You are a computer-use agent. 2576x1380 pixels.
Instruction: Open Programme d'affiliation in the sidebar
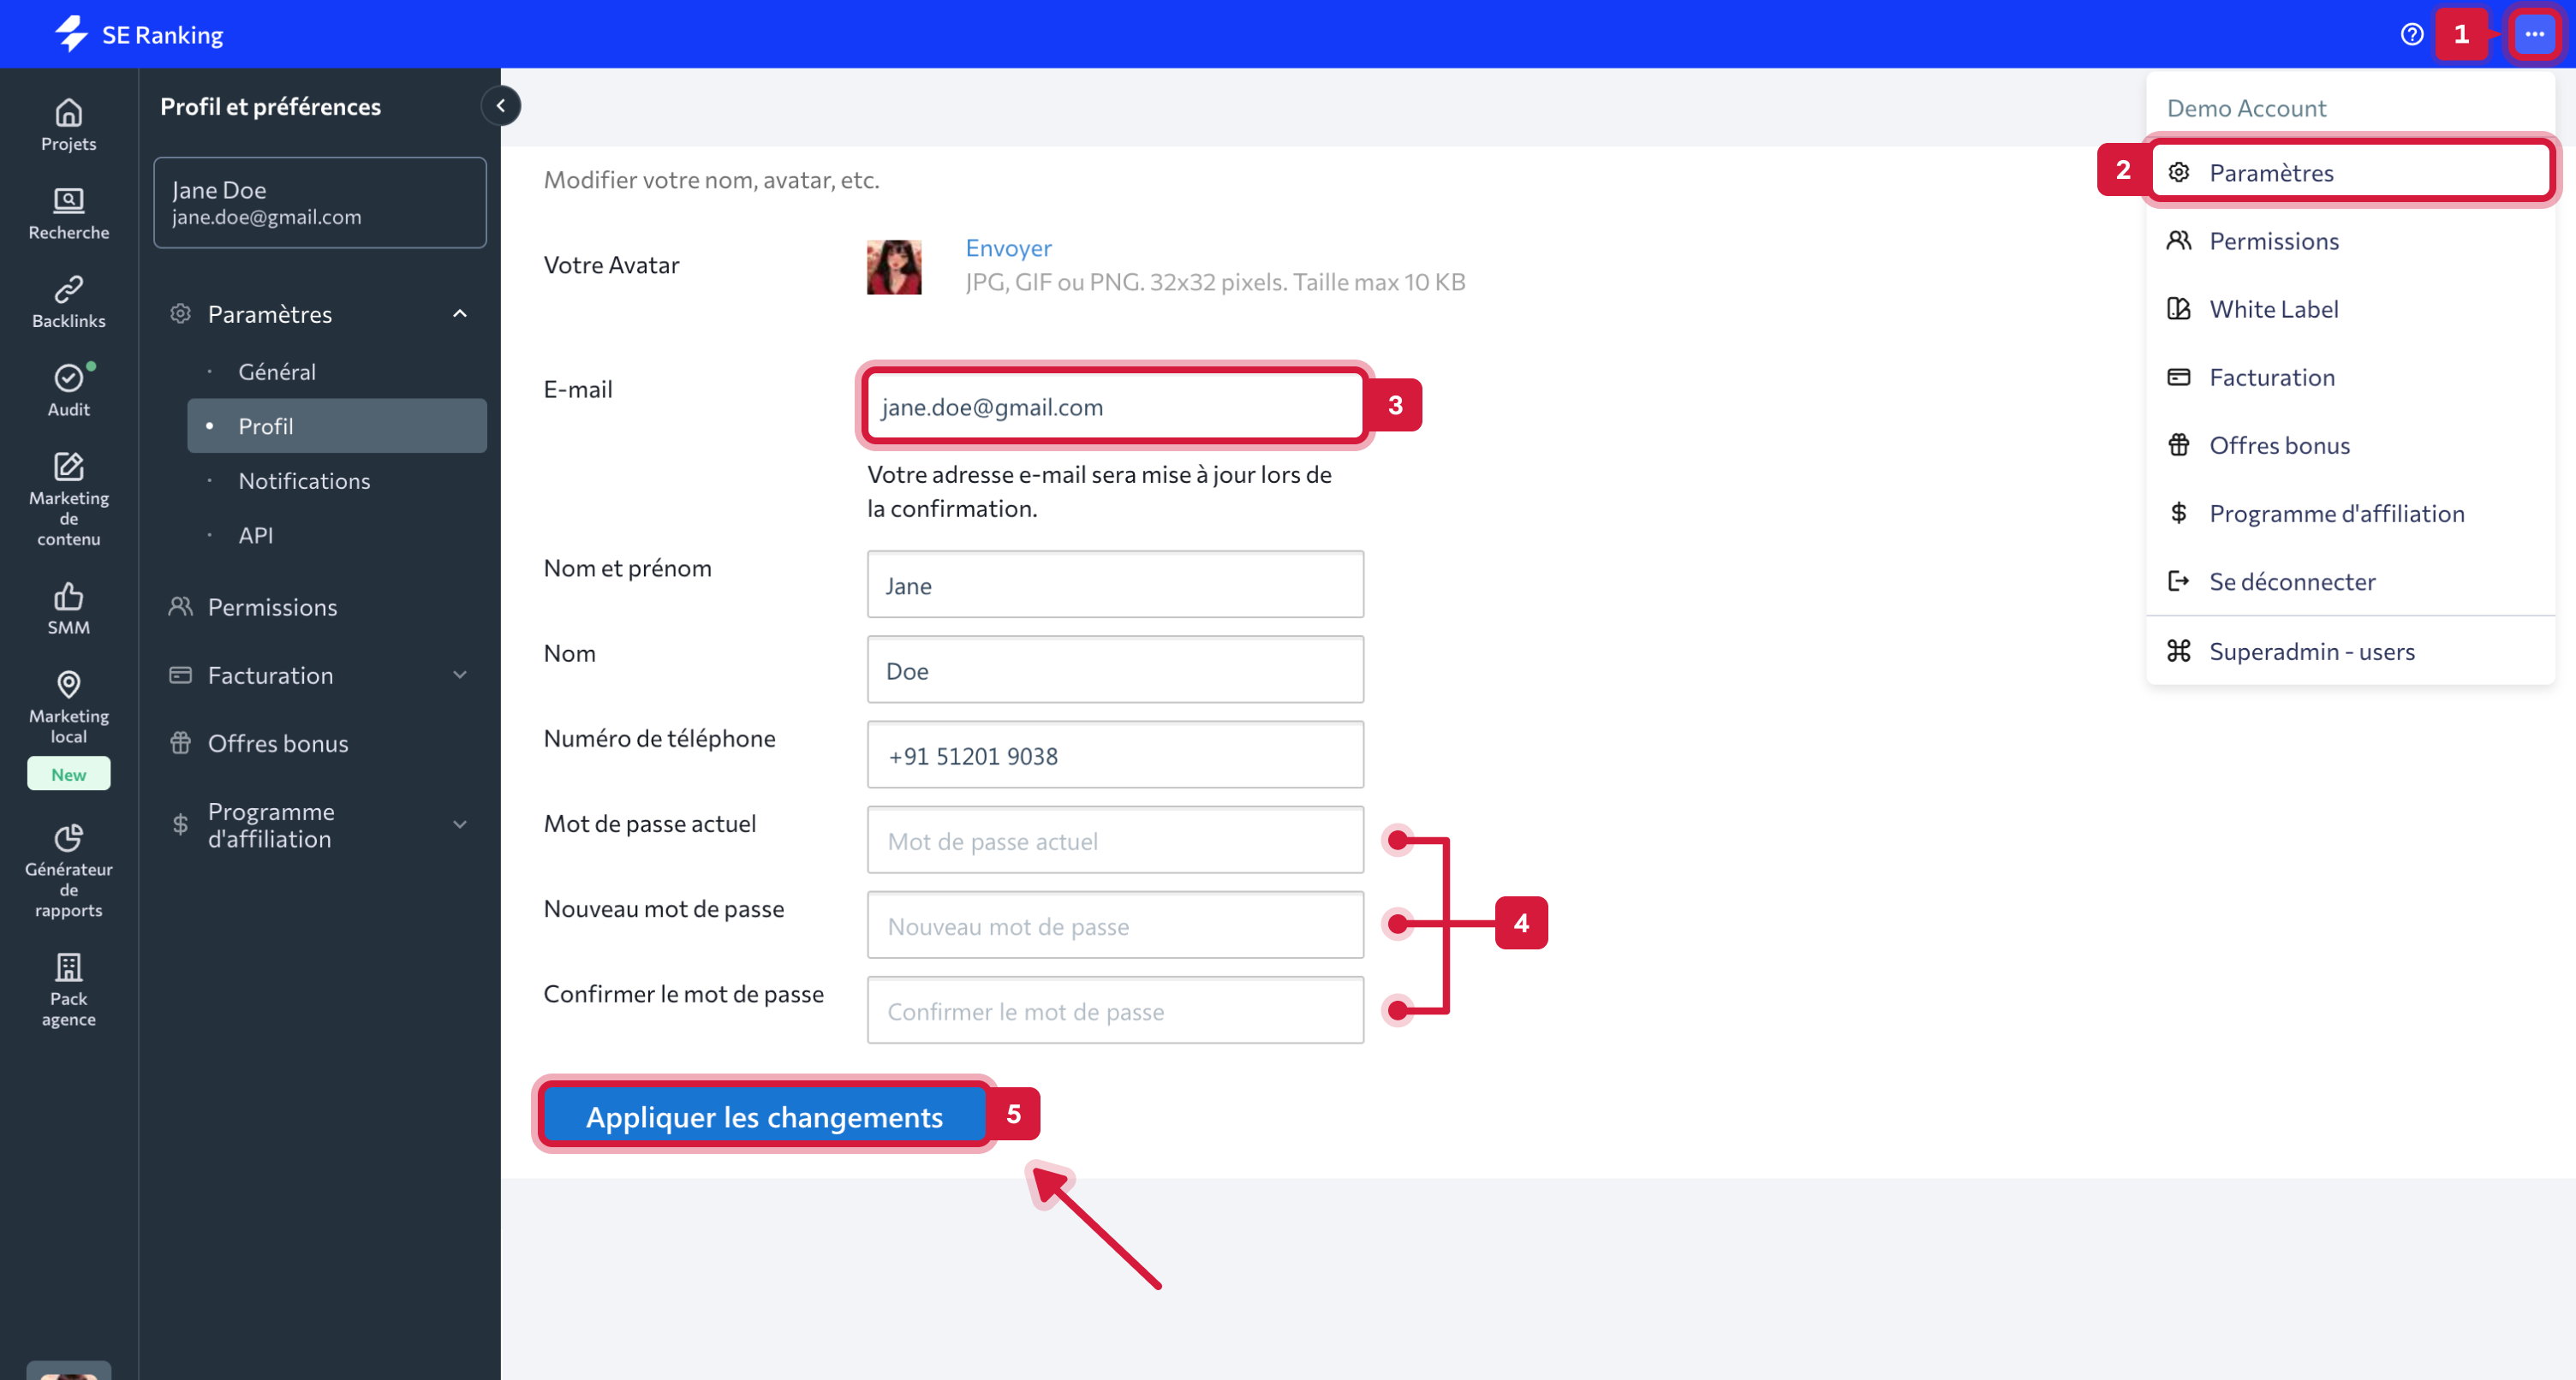point(271,825)
